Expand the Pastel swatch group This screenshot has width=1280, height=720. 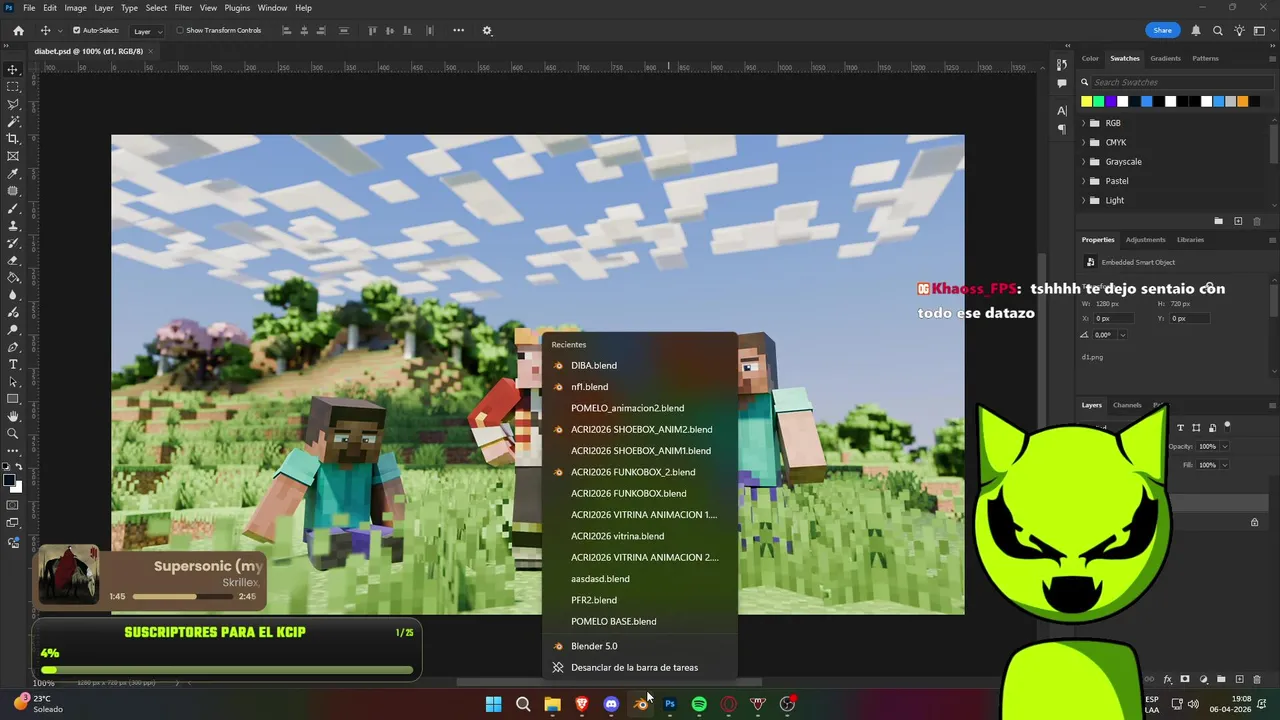(1084, 181)
